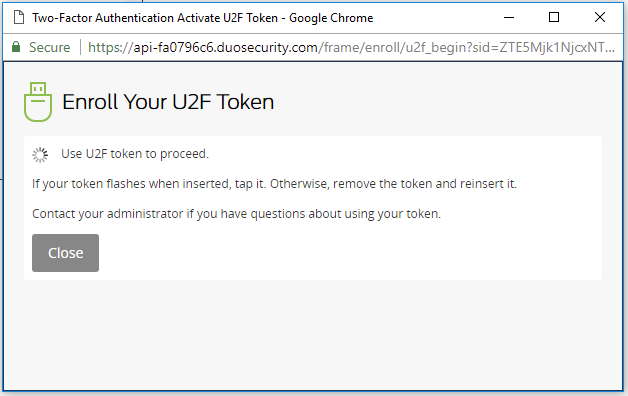Click the green padlock icon
Screen dimensions: 628x396
16,47
